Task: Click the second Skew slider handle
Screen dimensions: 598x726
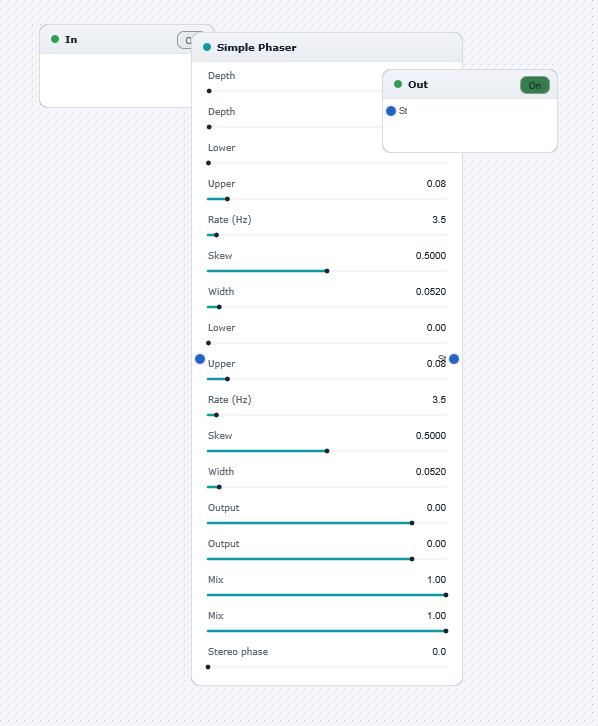Action: tap(327, 451)
